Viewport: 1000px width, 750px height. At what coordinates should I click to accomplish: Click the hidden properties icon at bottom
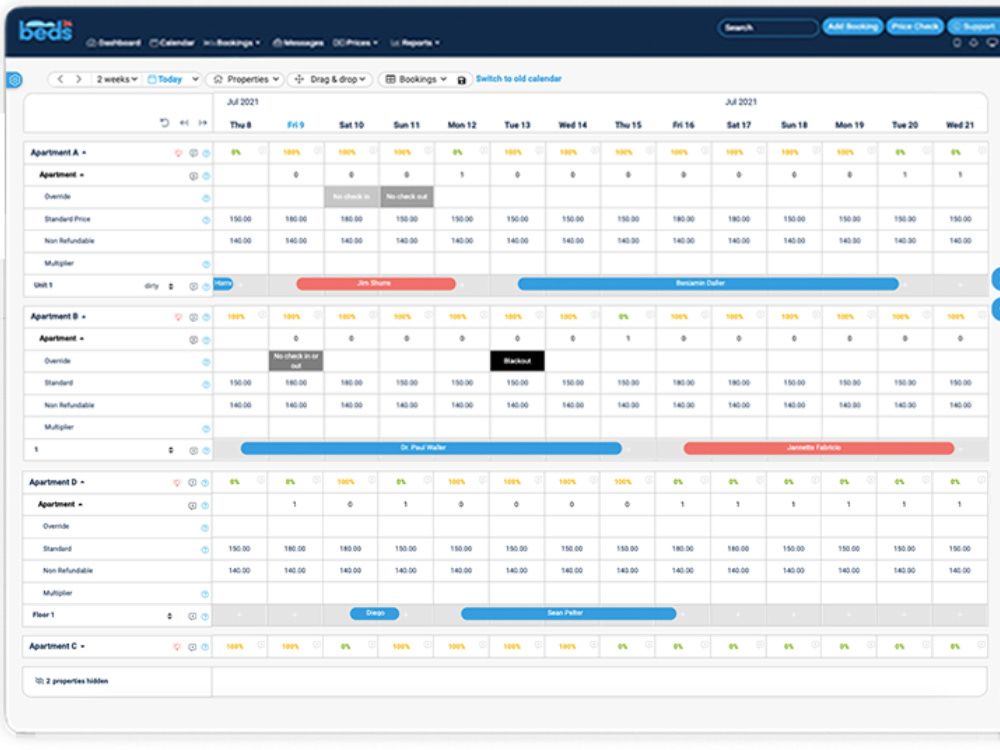pos(39,681)
